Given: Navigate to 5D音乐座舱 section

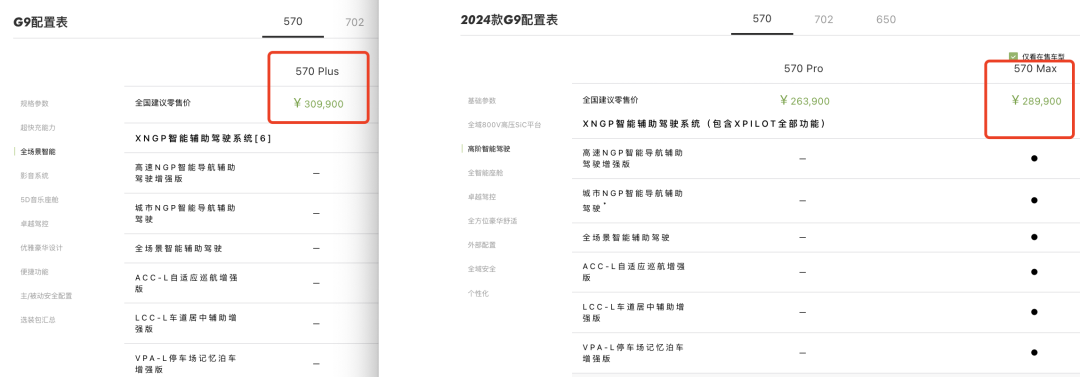Looking at the screenshot, I should coord(39,199).
